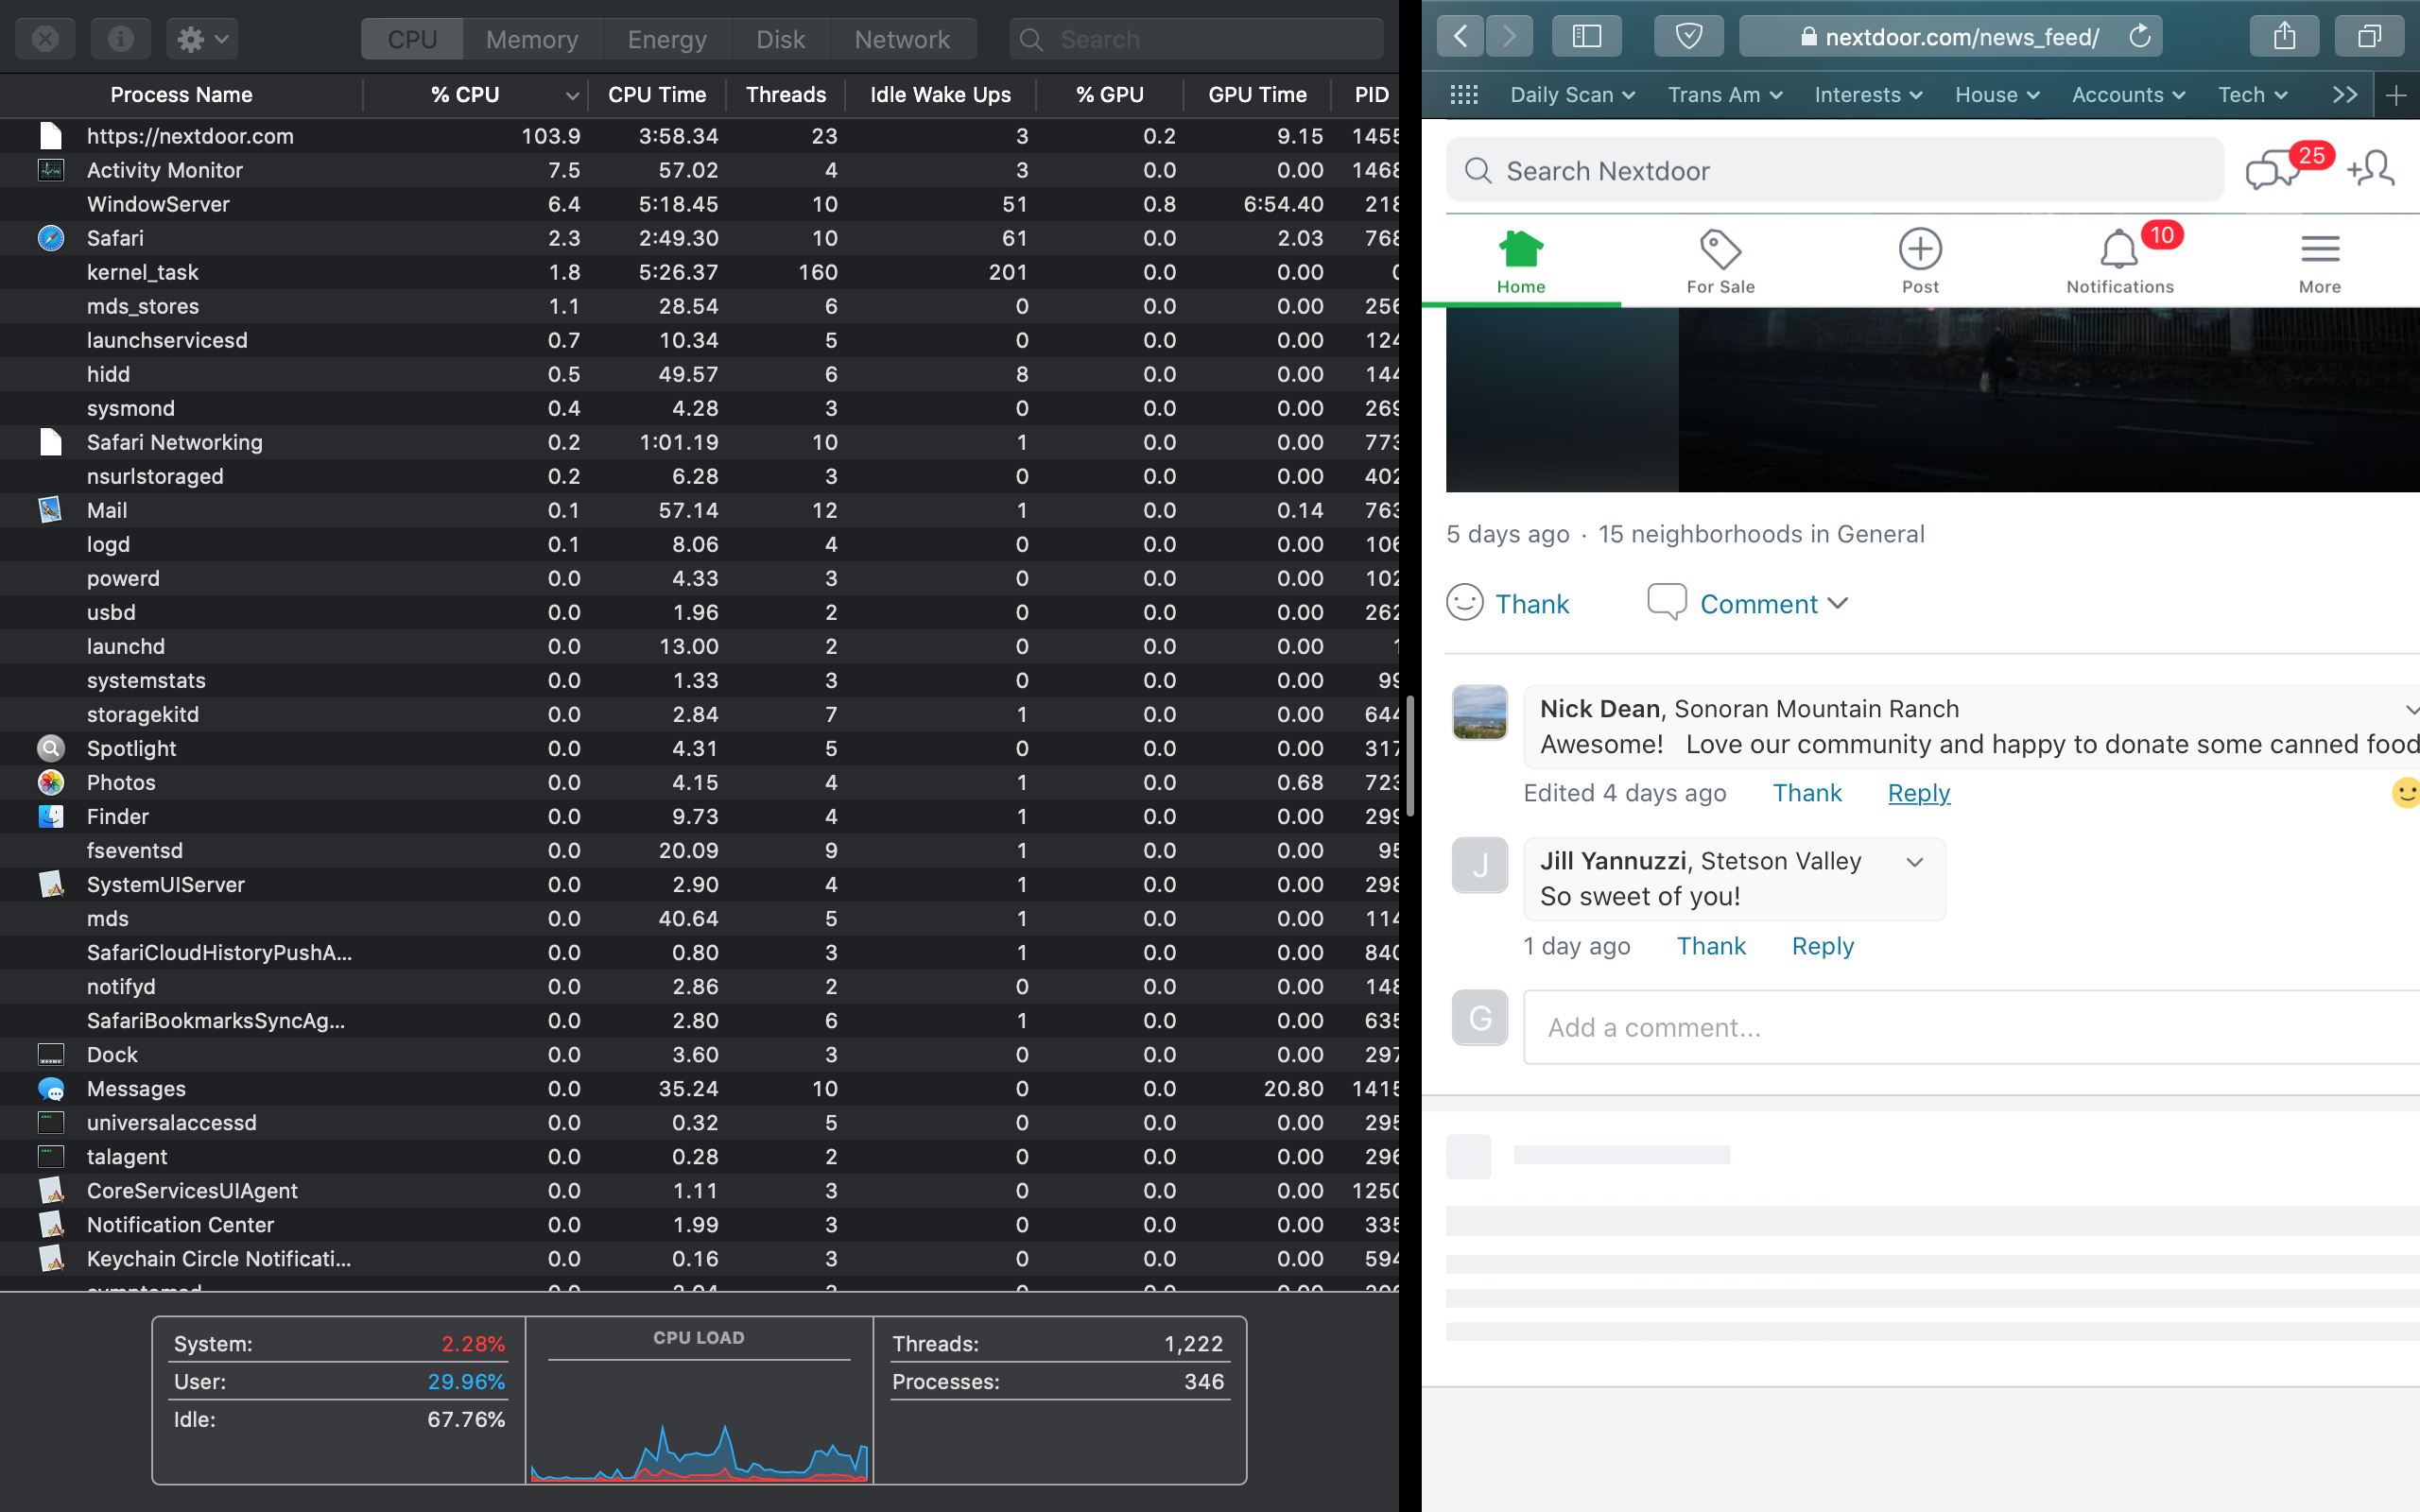Open Daily Scan bookmarks folder dropdown
This screenshot has width=2420, height=1512.
click(x=1571, y=95)
